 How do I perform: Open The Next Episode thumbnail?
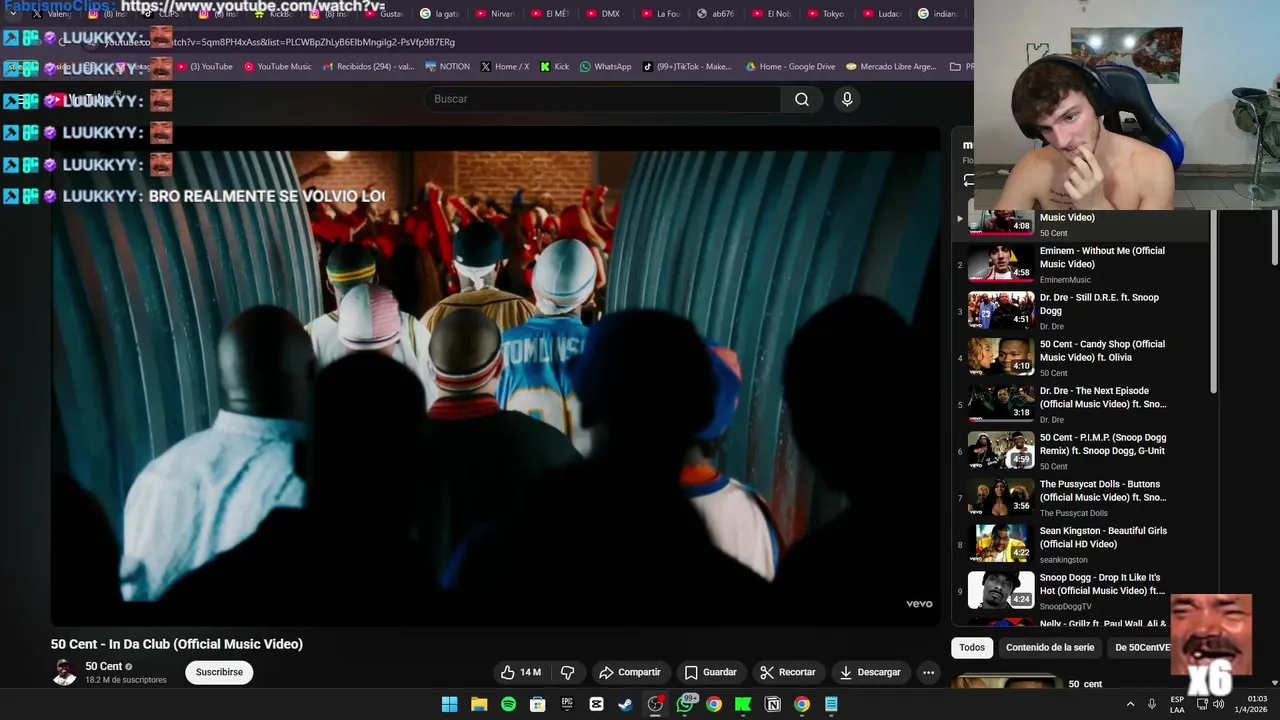click(x=1001, y=403)
